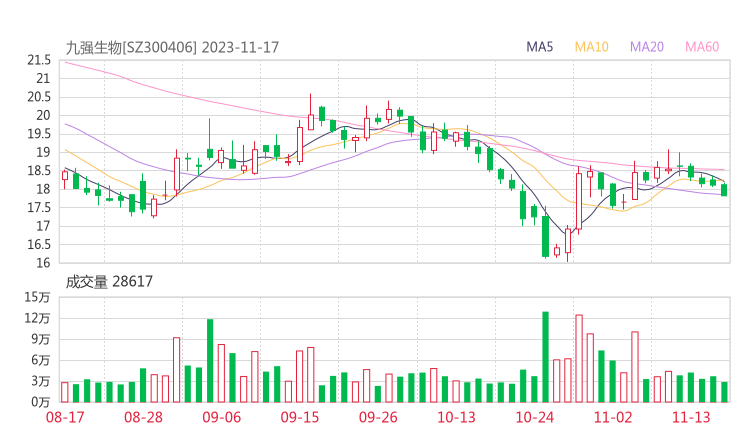Click the 09-26 date label
This screenshot has width=740, height=440.
[378, 417]
